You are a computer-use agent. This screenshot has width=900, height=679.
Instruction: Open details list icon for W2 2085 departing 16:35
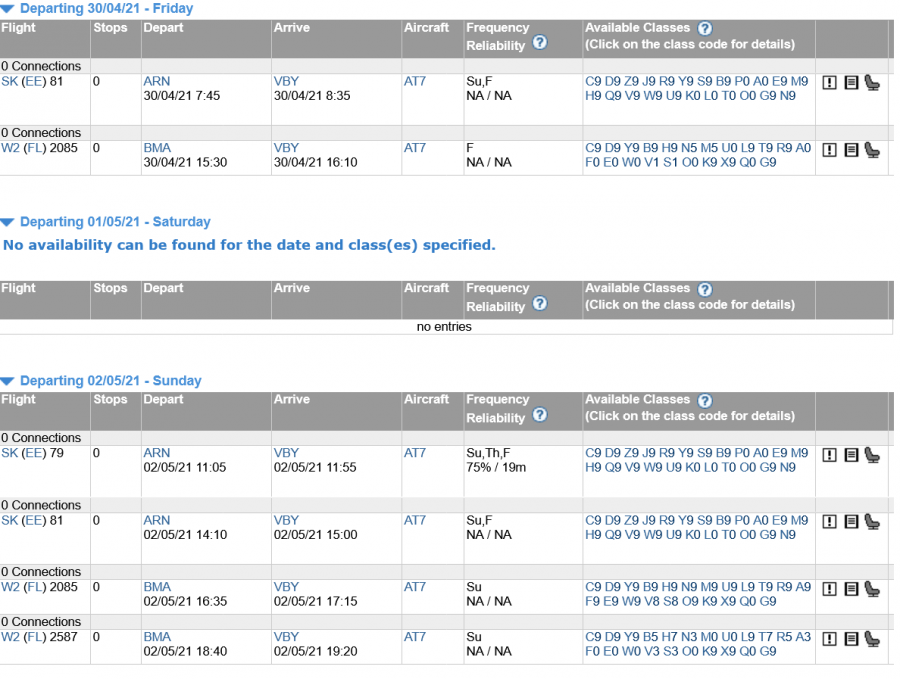point(851,589)
